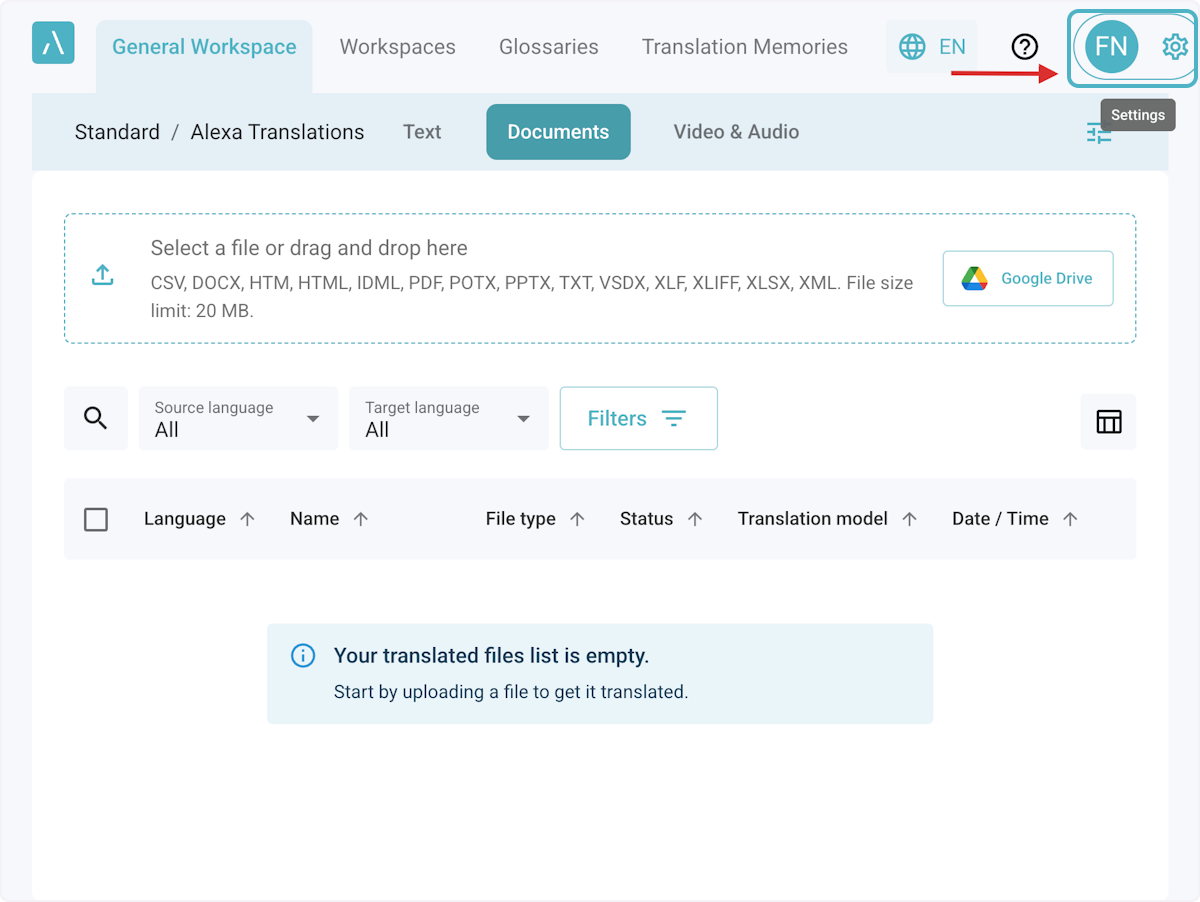
Task: Open the translation options sliders icon
Action: (1099, 133)
